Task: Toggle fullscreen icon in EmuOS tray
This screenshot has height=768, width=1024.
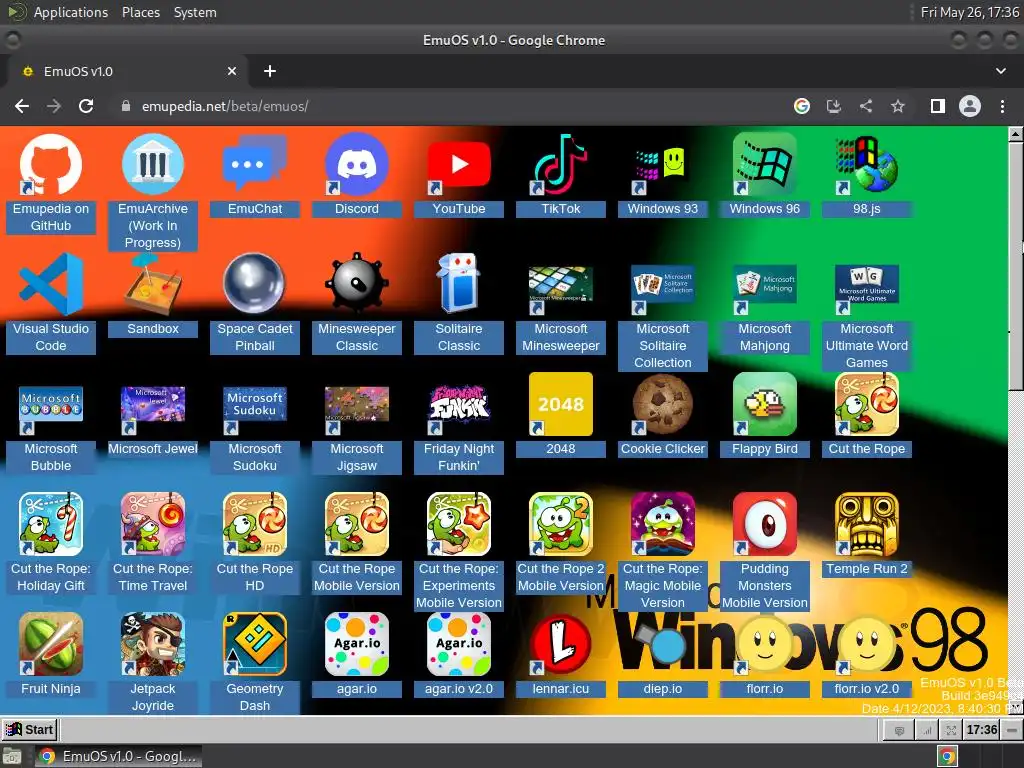Action: [x=951, y=730]
